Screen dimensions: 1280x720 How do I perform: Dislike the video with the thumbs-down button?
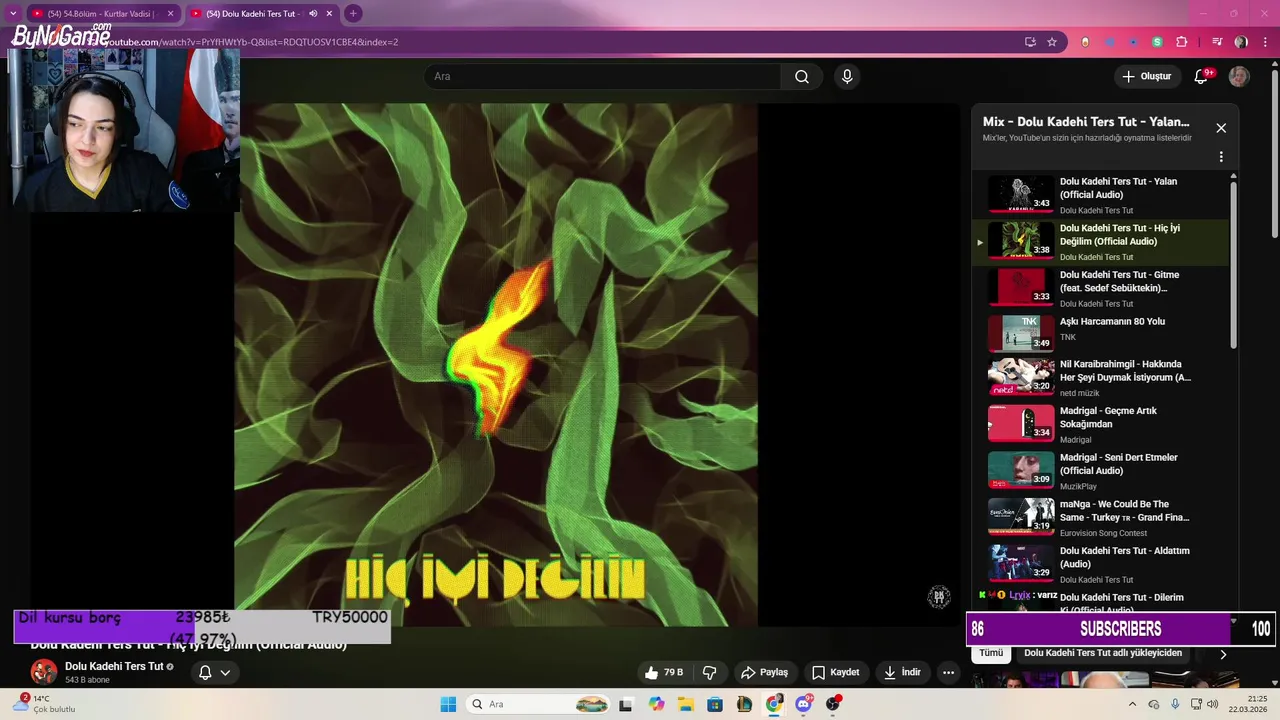710,673
